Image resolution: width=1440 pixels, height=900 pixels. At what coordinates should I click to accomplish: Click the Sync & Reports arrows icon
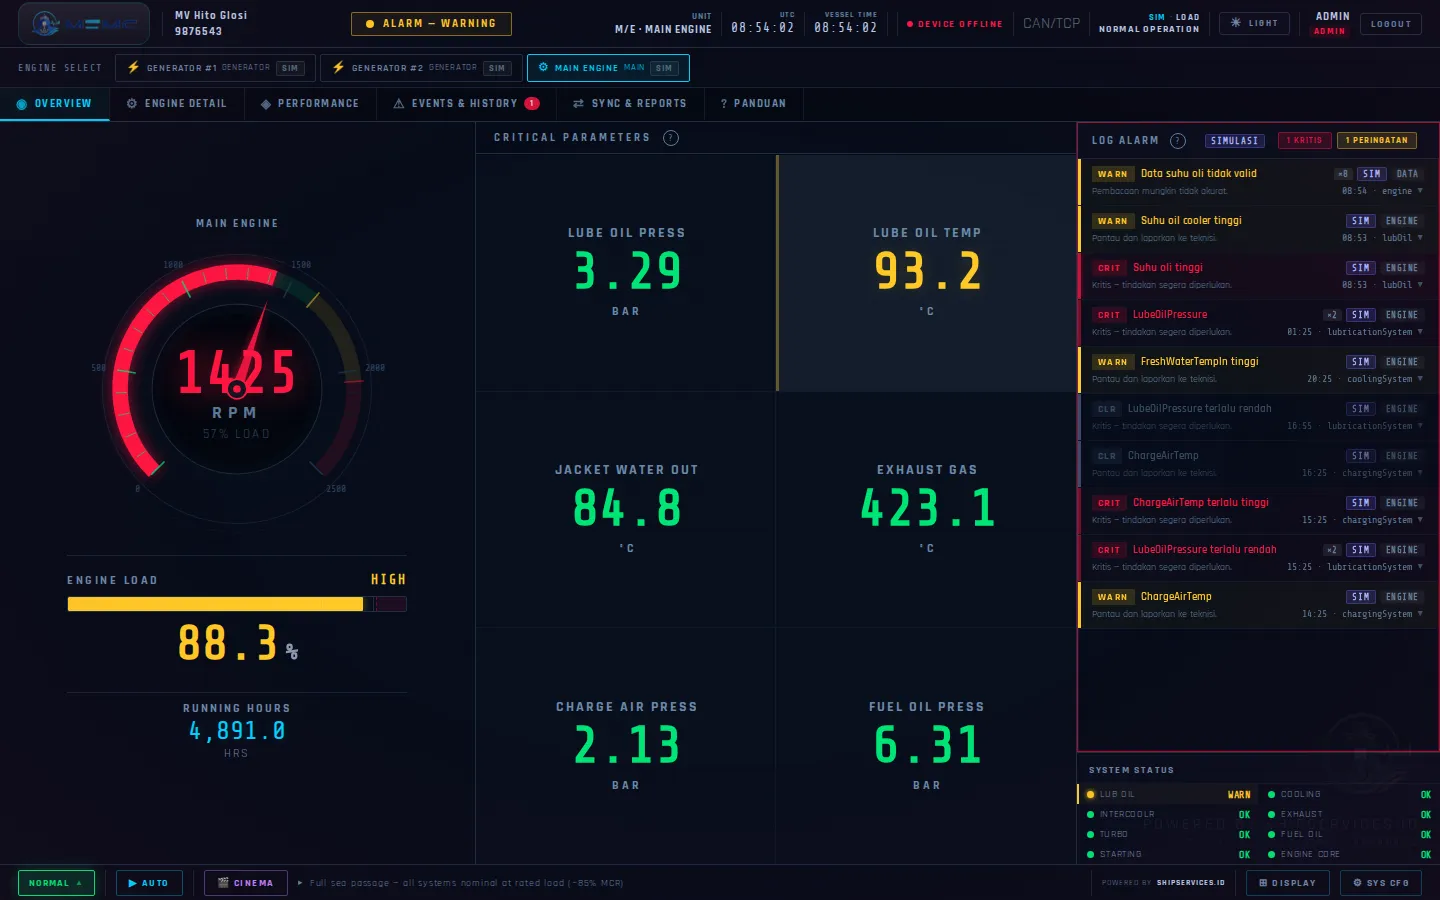(x=578, y=104)
